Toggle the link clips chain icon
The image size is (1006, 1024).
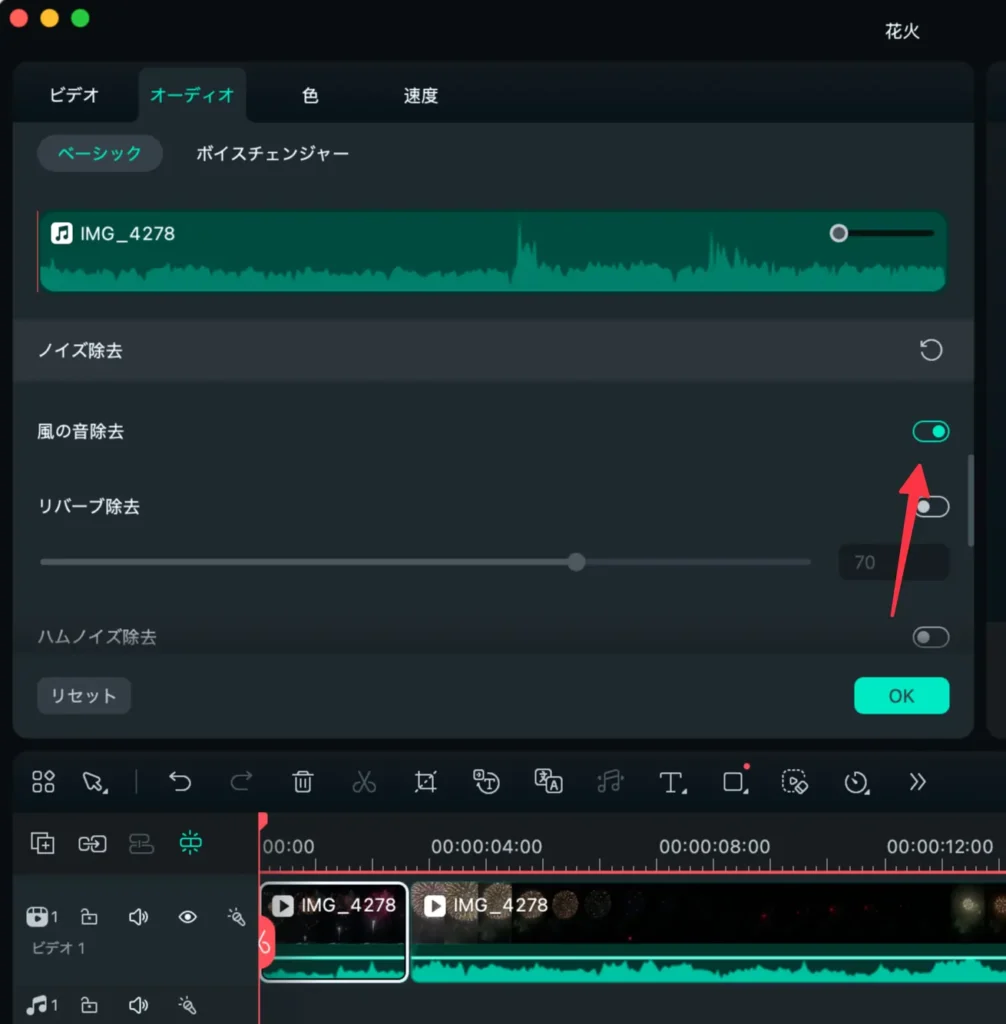pos(92,843)
